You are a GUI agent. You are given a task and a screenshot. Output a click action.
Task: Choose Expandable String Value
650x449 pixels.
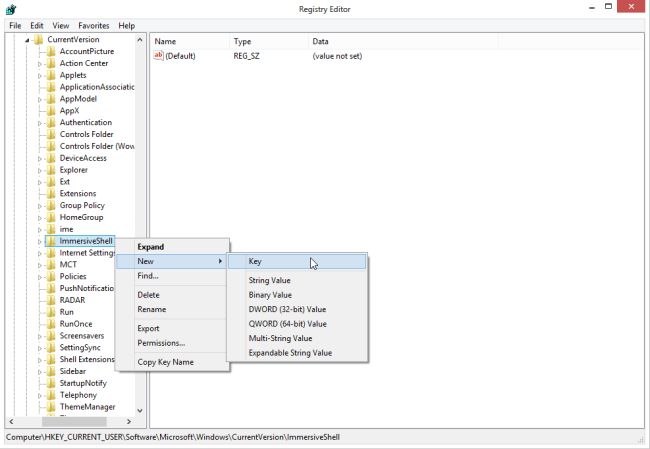pos(297,353)
